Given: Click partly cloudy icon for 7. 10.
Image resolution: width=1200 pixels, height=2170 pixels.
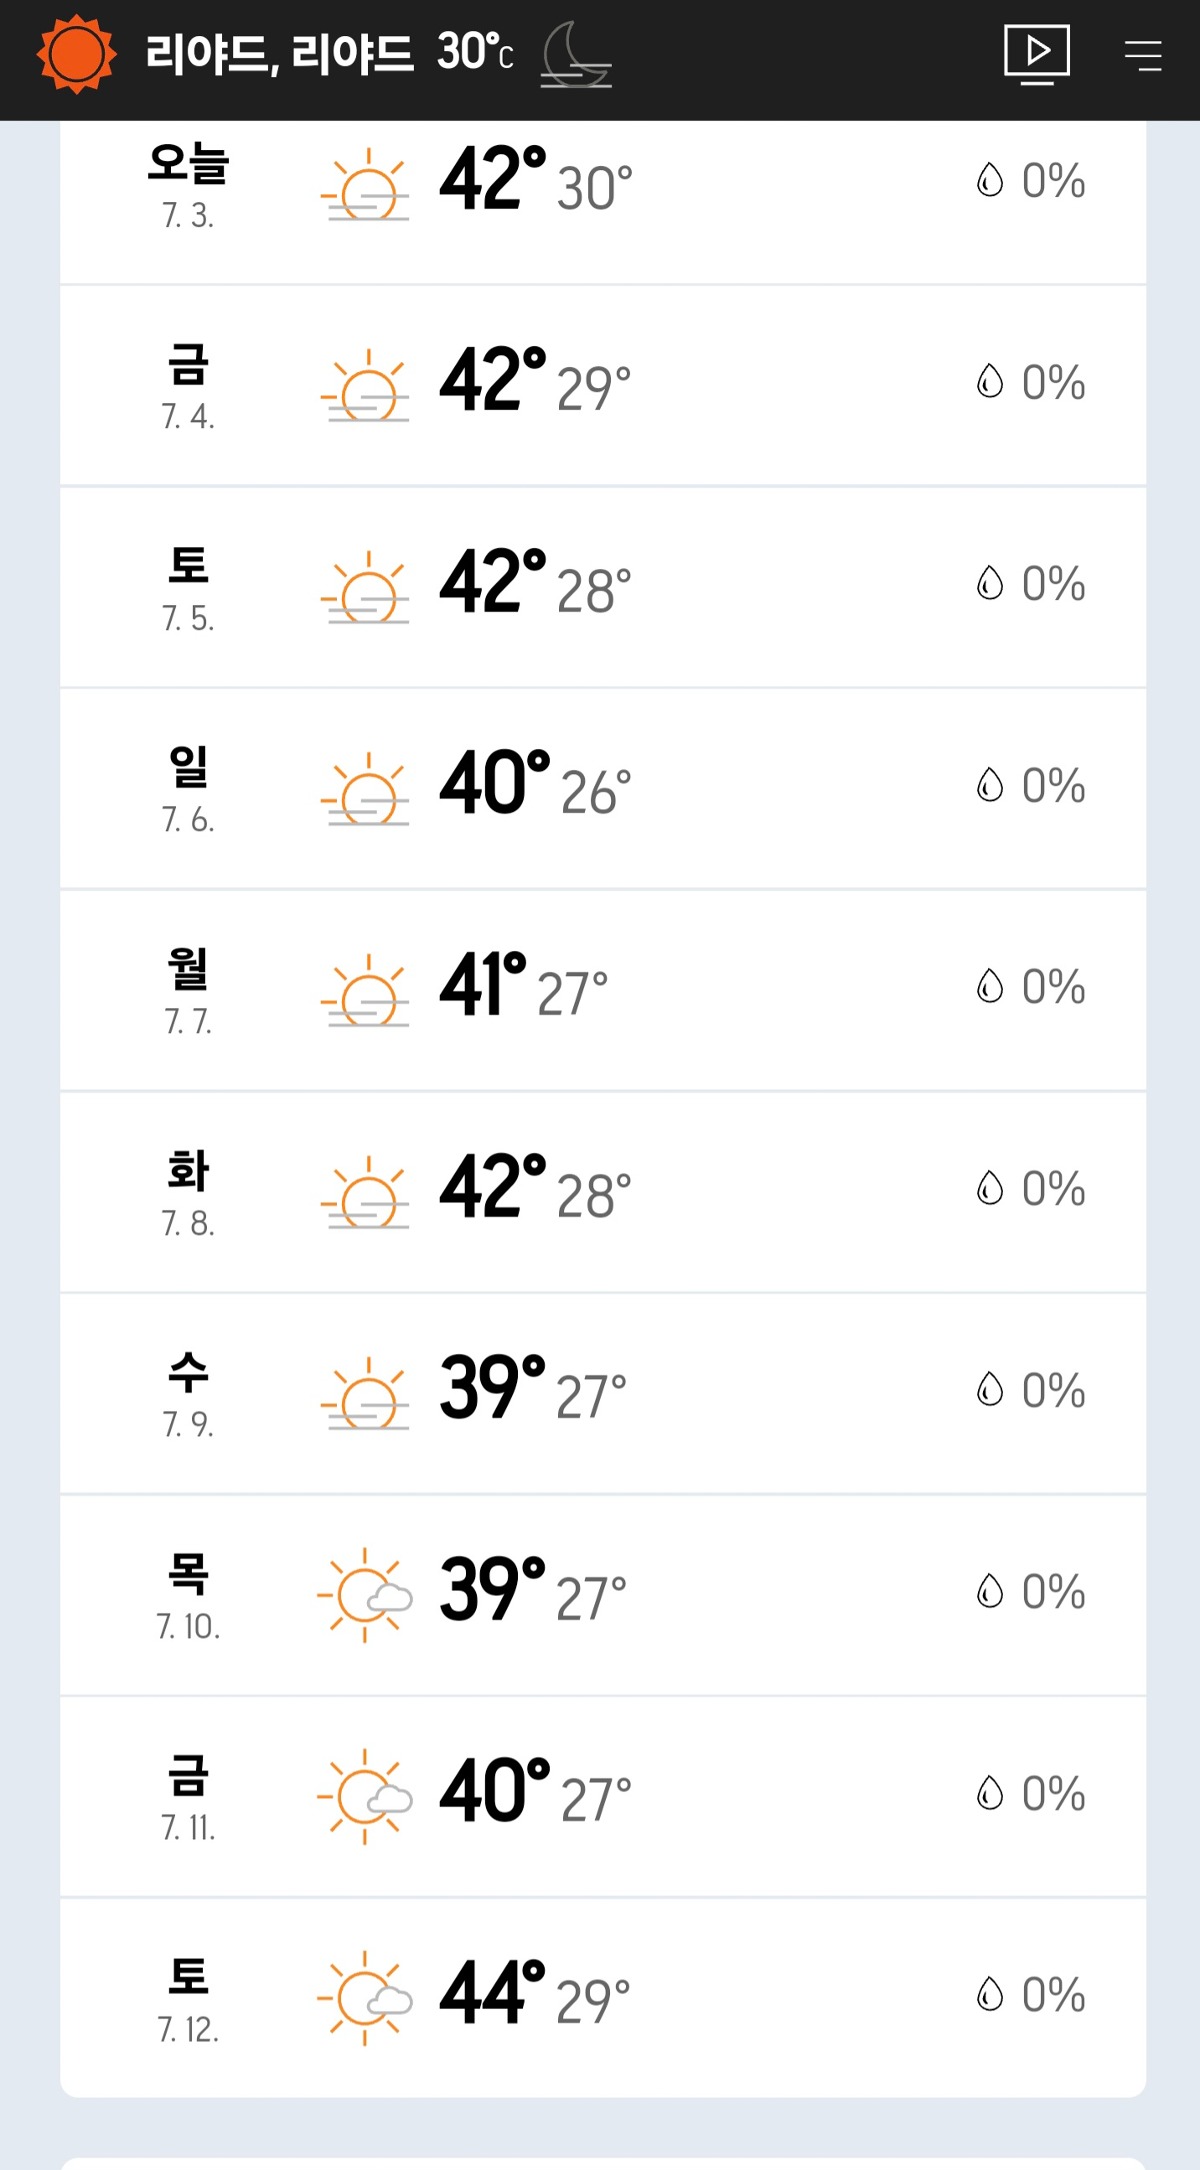Looking at the screenshot, I should coord(365,1594).
